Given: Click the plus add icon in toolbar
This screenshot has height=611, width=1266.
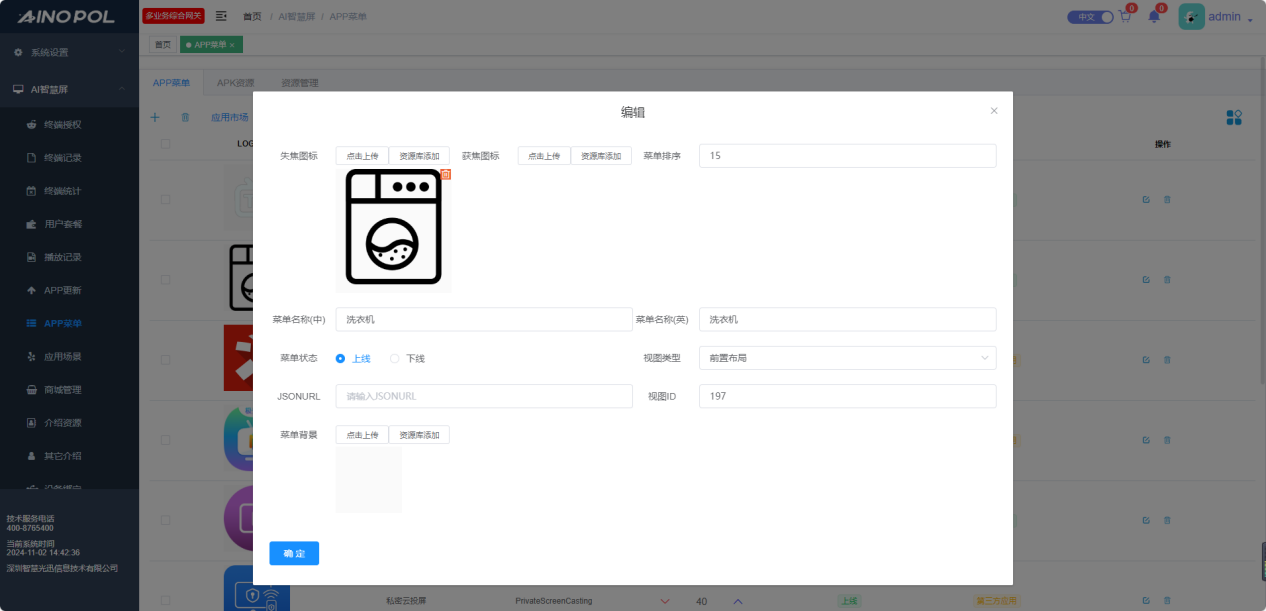Looking at the screenshot, I should pyautogui.click(x=155, y=117).
